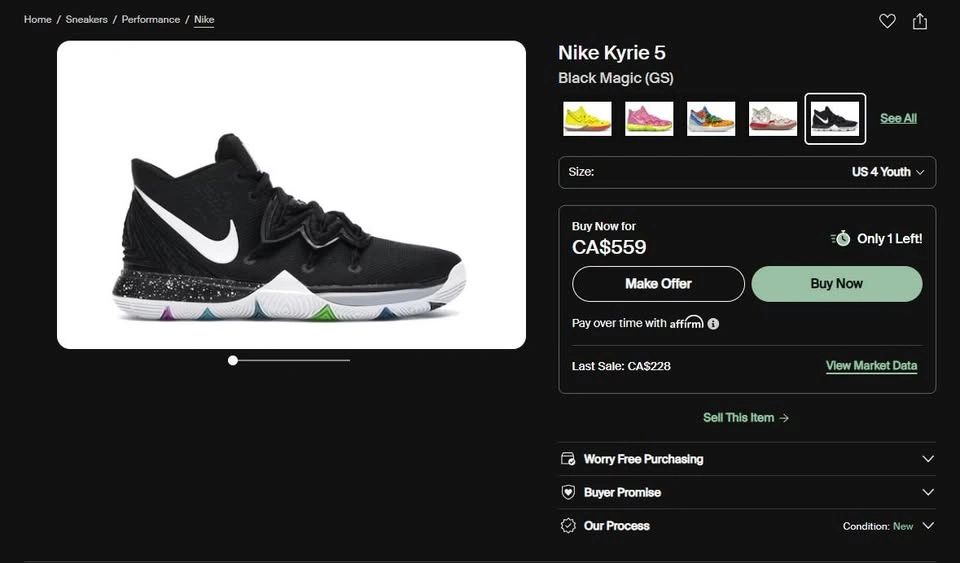Open Performance breadcrumb link
Image resolution: width=960 pixels, height=563 pixels.
click(x=151, y=20)
